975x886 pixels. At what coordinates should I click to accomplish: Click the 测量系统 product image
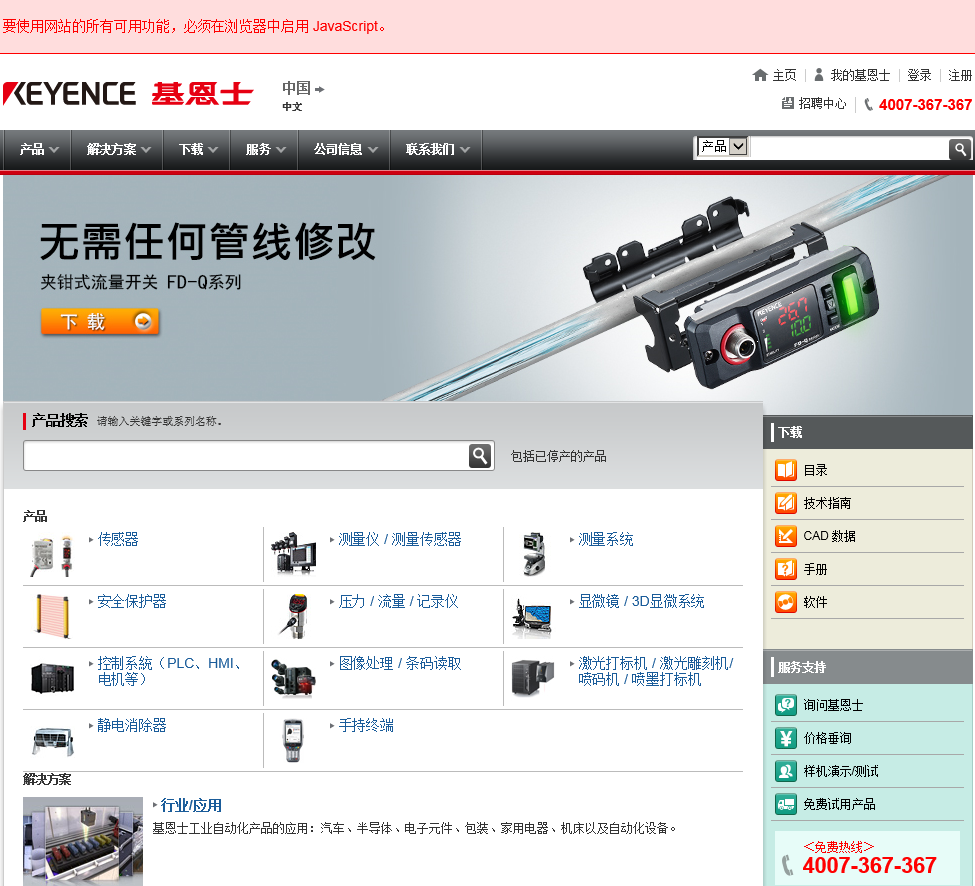pos(534,553)
